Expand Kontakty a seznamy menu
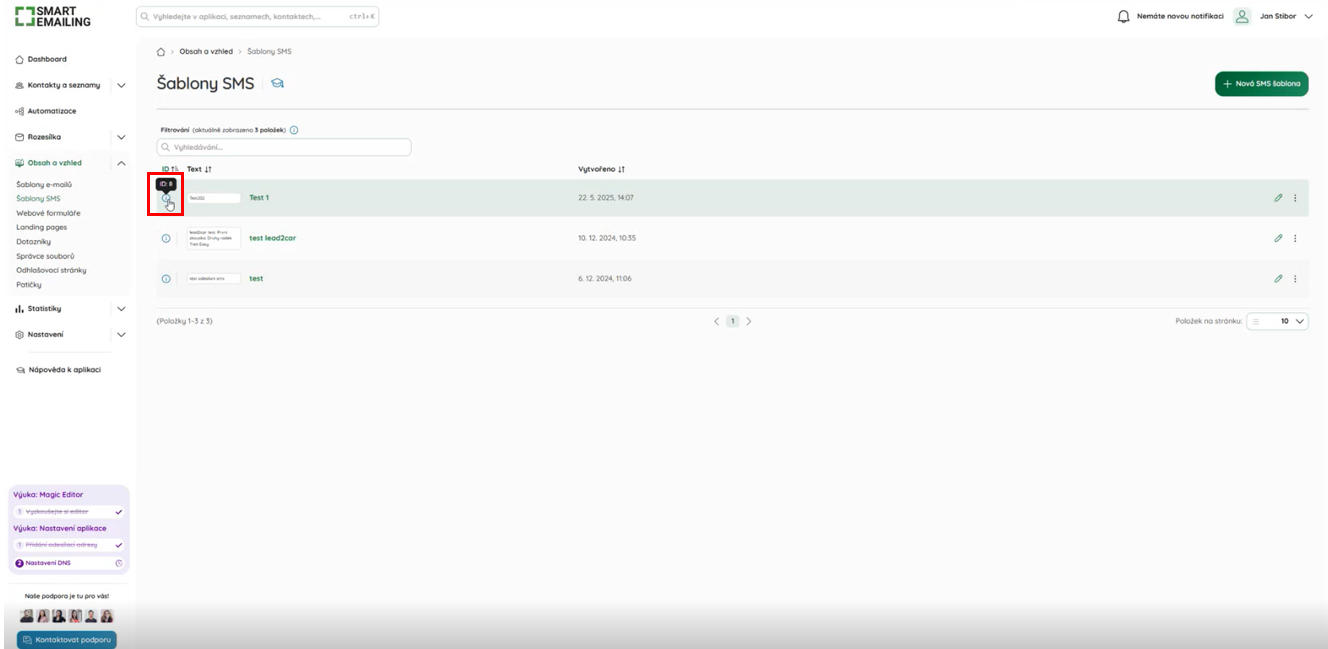 click(x=121, y=85)
